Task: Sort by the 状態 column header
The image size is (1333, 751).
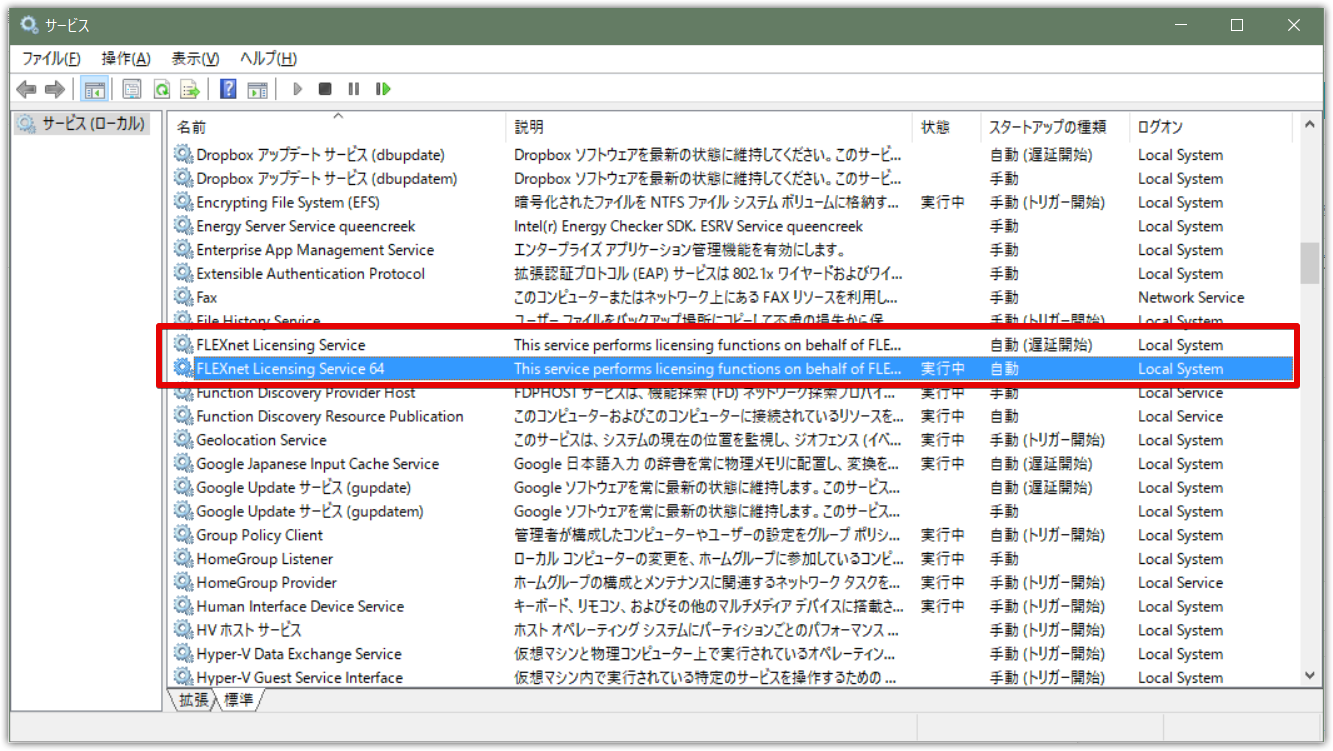Action: click(x=947, y=127)
